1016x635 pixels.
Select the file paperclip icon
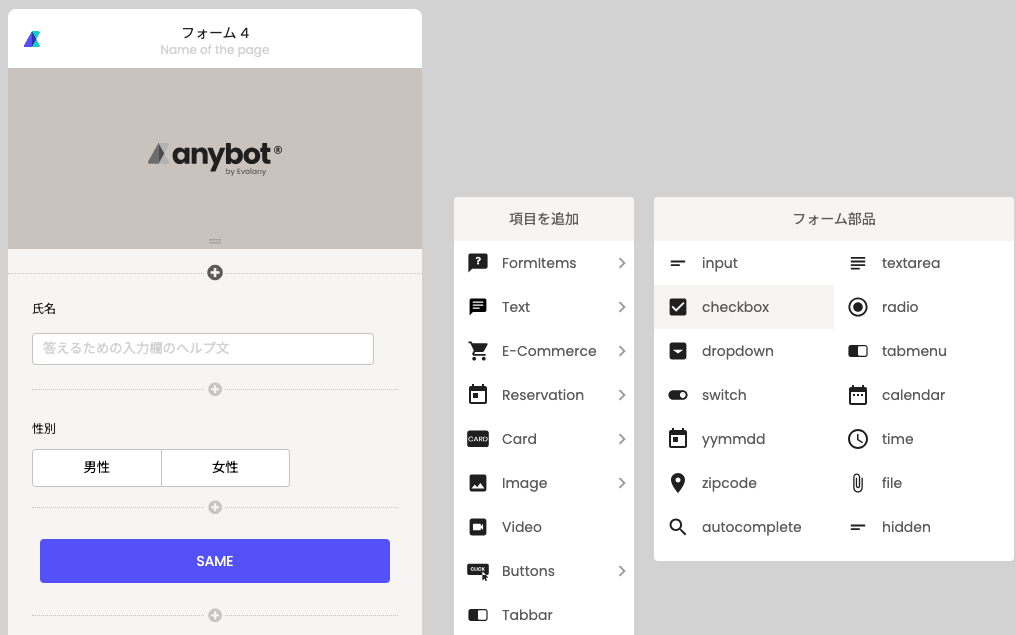(857, 483)
